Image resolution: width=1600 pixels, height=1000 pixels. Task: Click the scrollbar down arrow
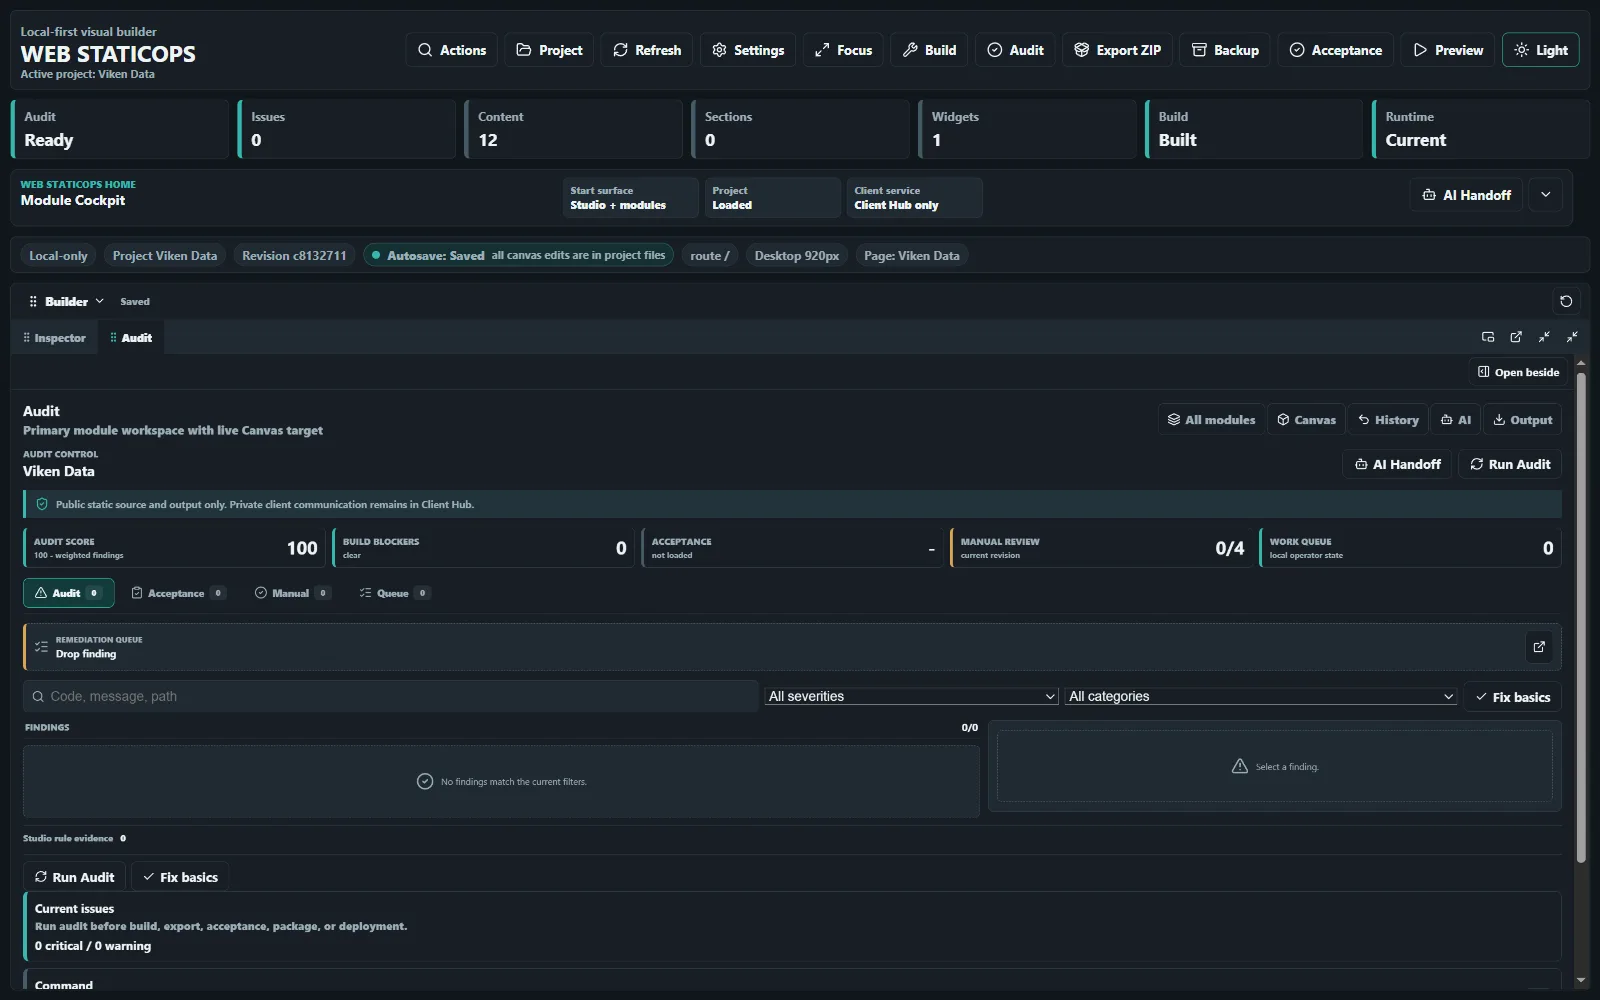[1581, 980]
